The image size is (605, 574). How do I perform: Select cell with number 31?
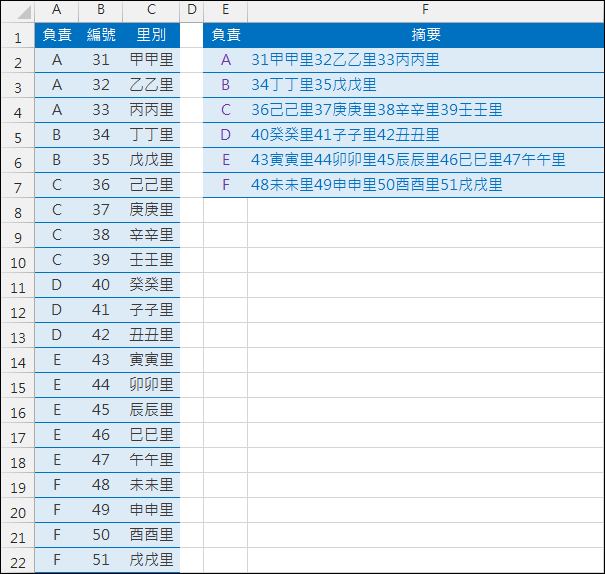point(101,60)
